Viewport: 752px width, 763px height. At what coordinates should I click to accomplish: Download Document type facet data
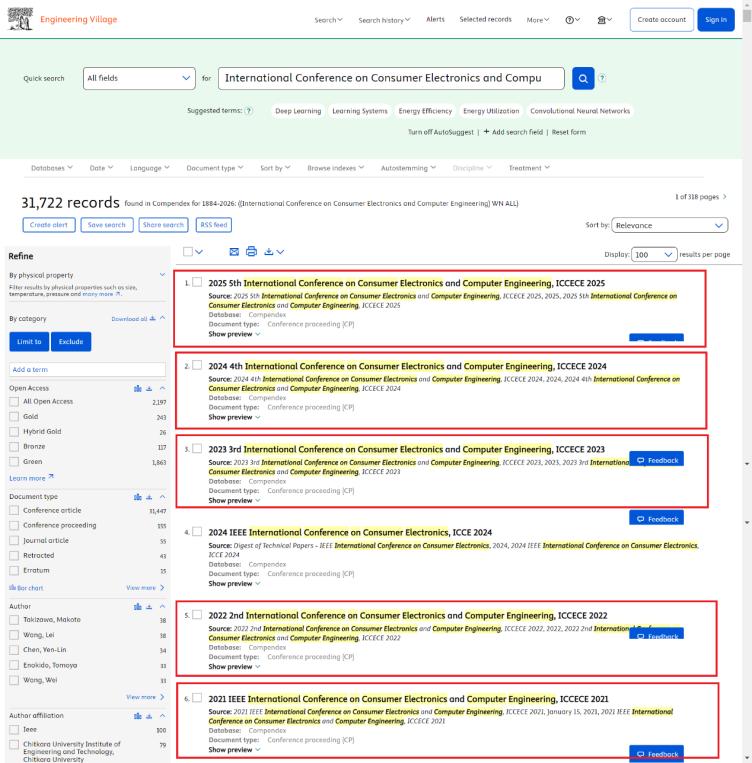(150, 496)
